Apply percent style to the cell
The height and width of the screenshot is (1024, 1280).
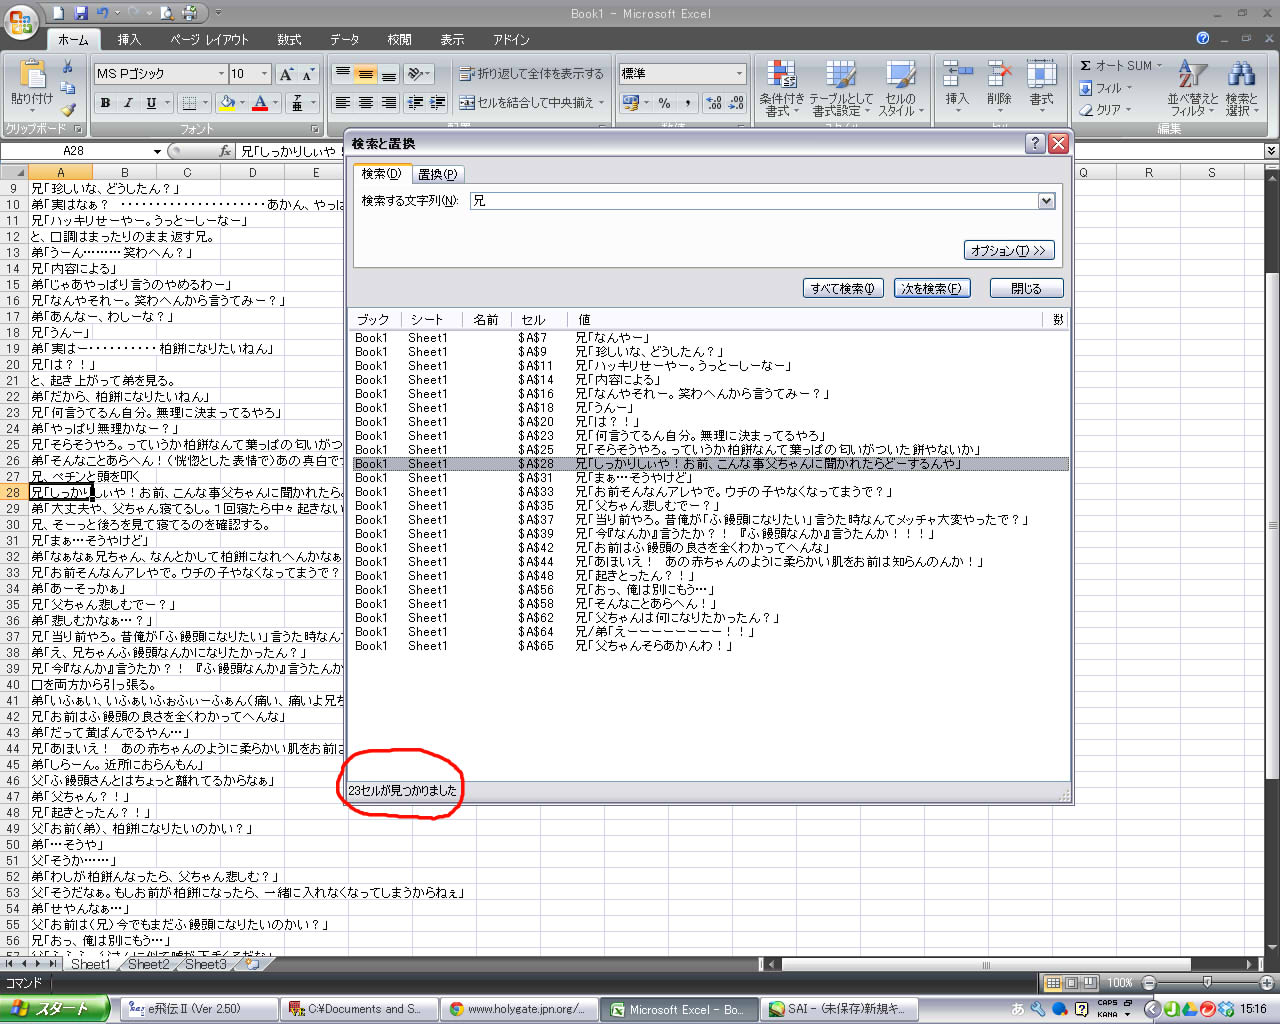point(664,103)
